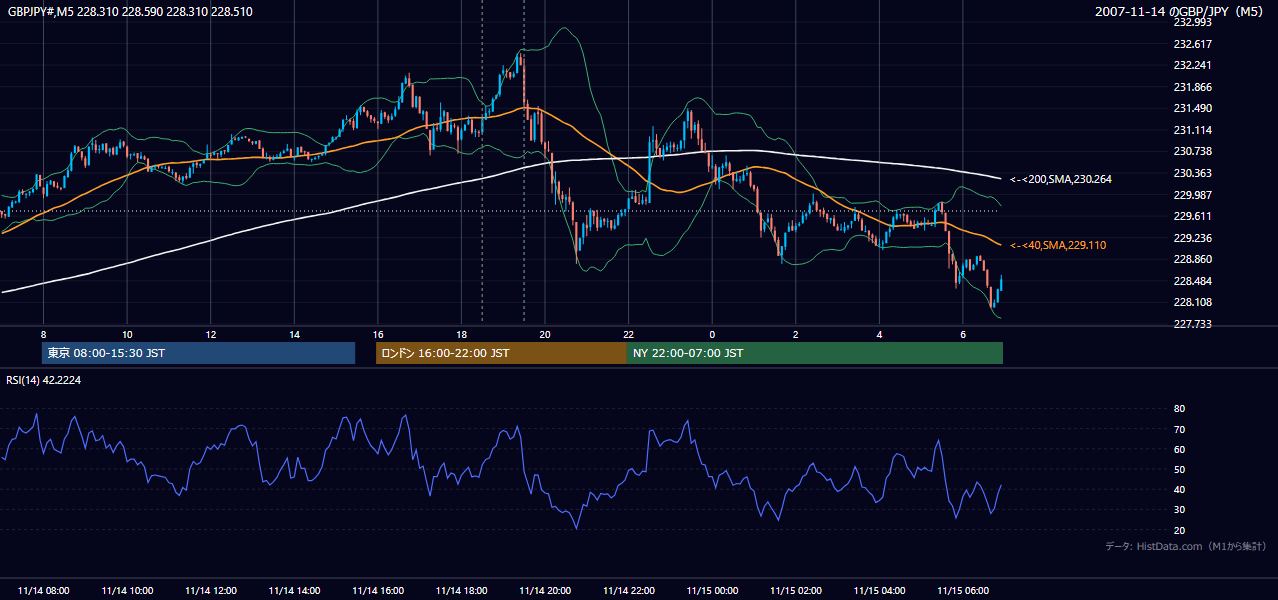Click price axis value 229.987
1278x600 pixels.
[x=1193, y=195]
